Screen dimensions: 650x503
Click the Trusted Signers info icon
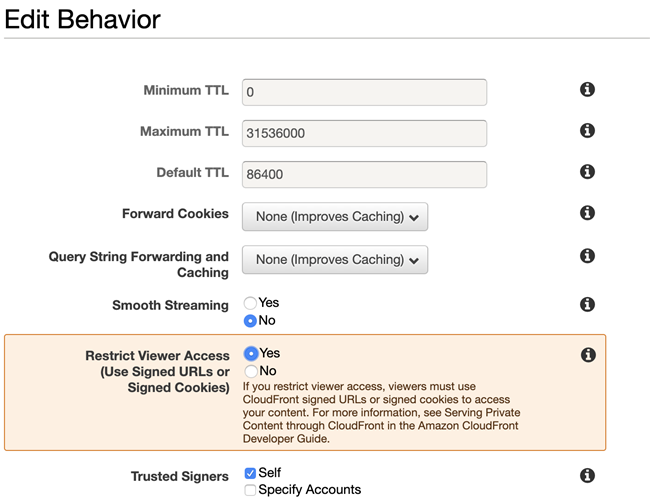(588, 476)
